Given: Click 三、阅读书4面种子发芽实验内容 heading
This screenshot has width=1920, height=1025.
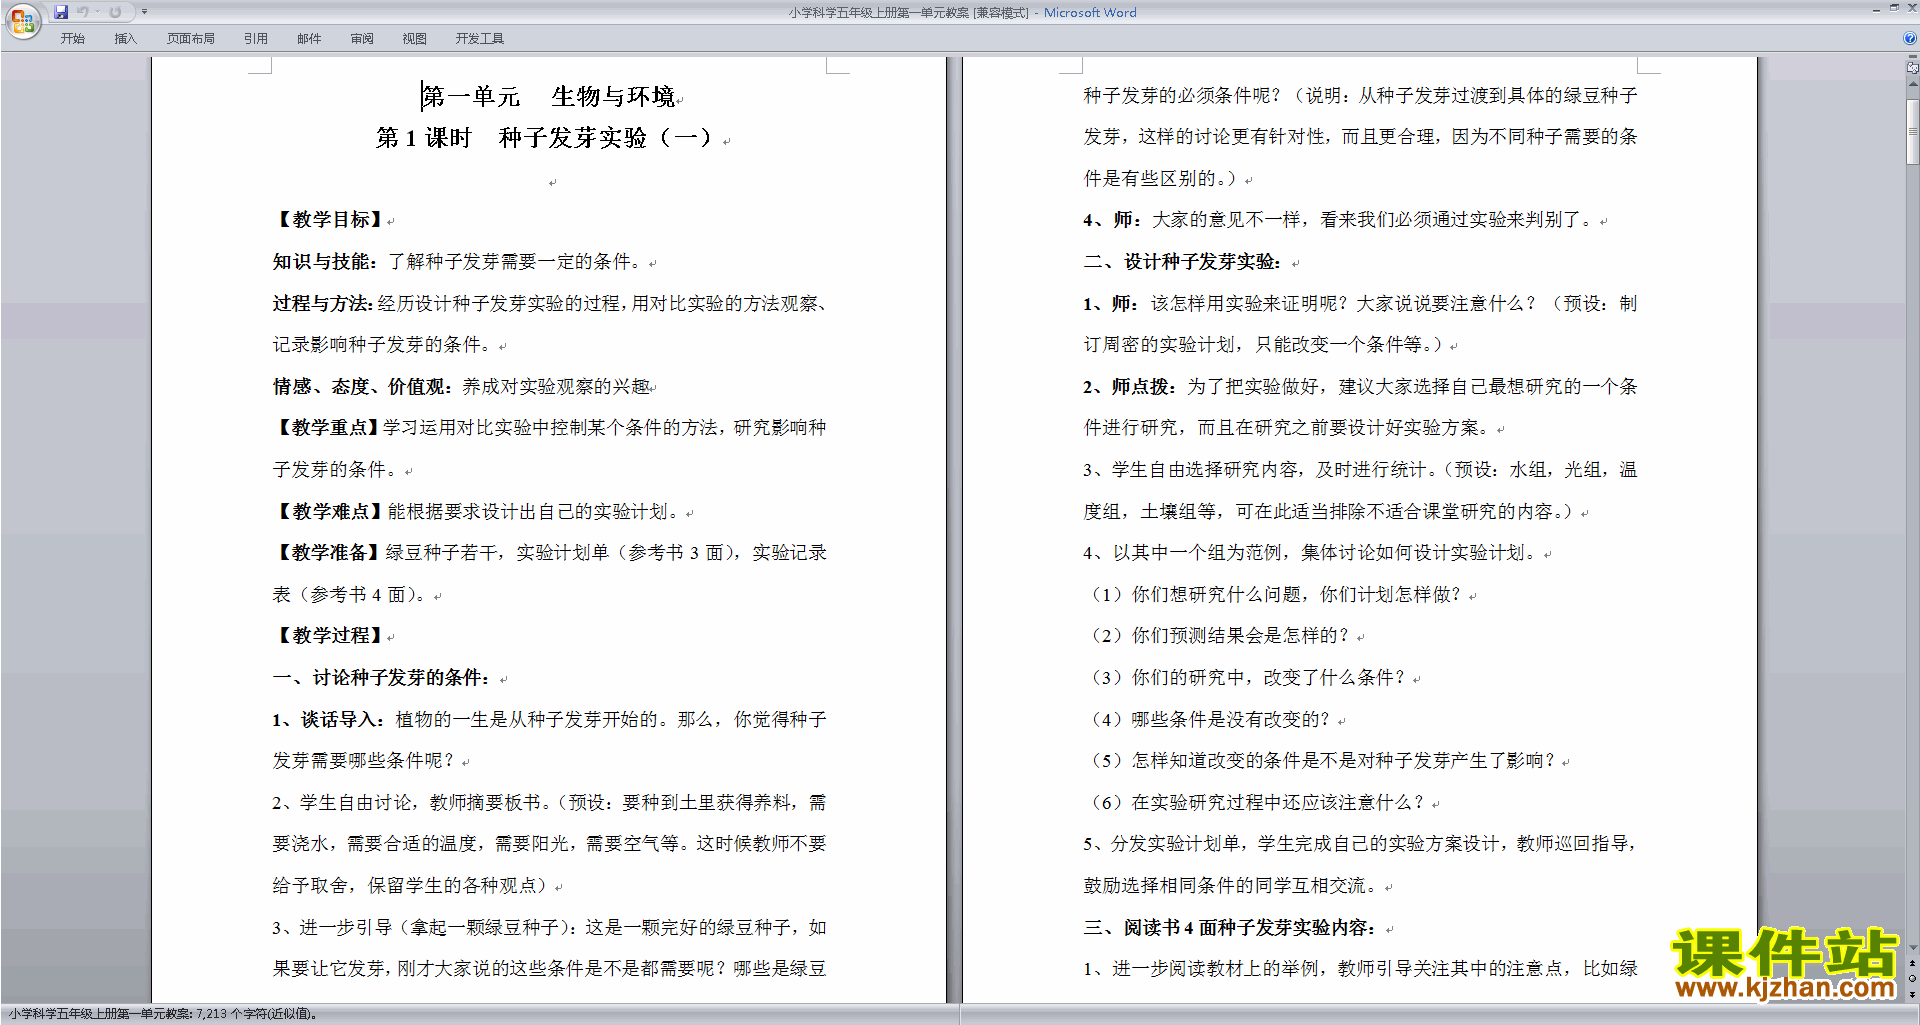Looking at the screenshot, I should pyautogui.click(x=1231, y=928).
